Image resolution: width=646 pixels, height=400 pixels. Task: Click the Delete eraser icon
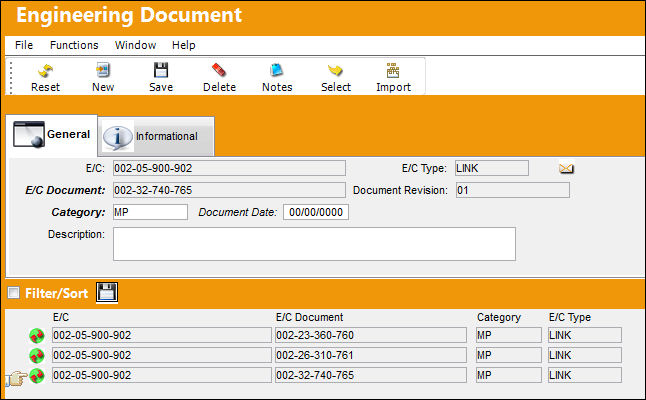tap(219, 70)
